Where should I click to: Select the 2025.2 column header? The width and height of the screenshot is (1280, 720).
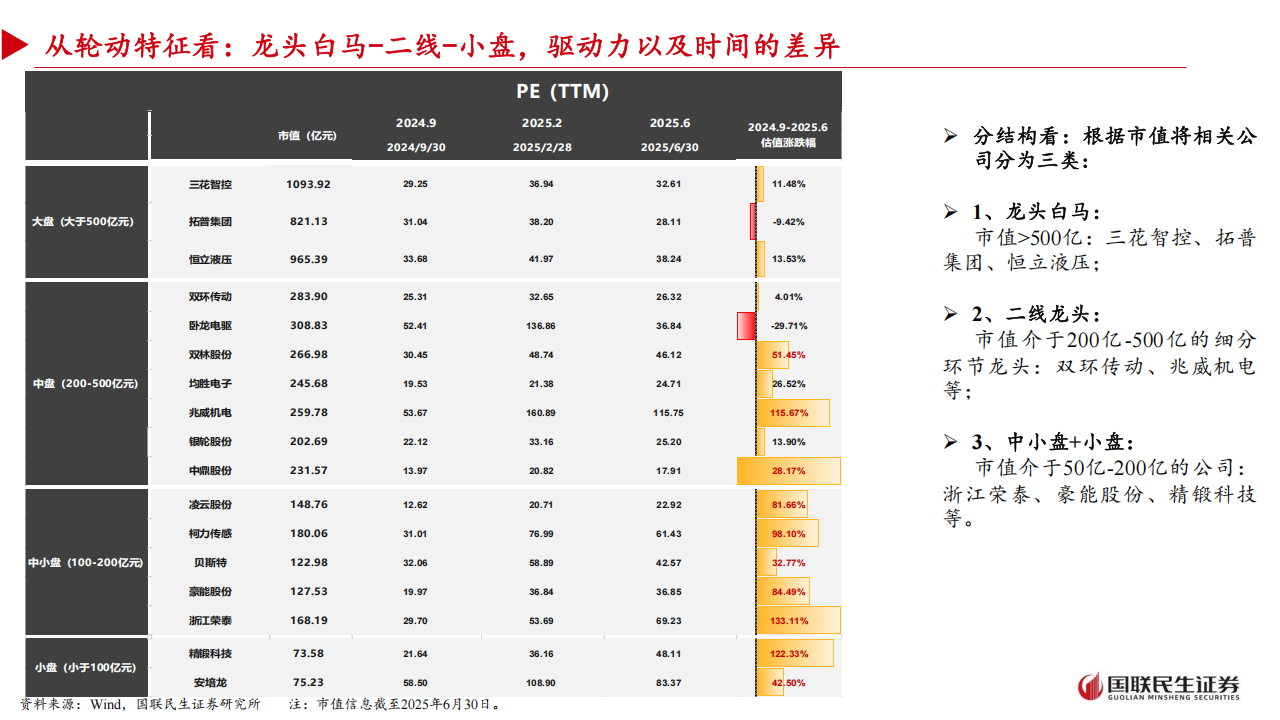tap(542, 123)
